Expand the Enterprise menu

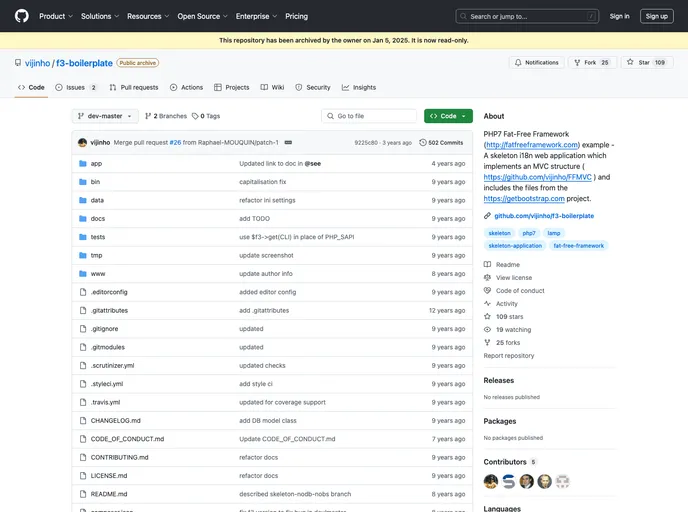tap(256, 16)
